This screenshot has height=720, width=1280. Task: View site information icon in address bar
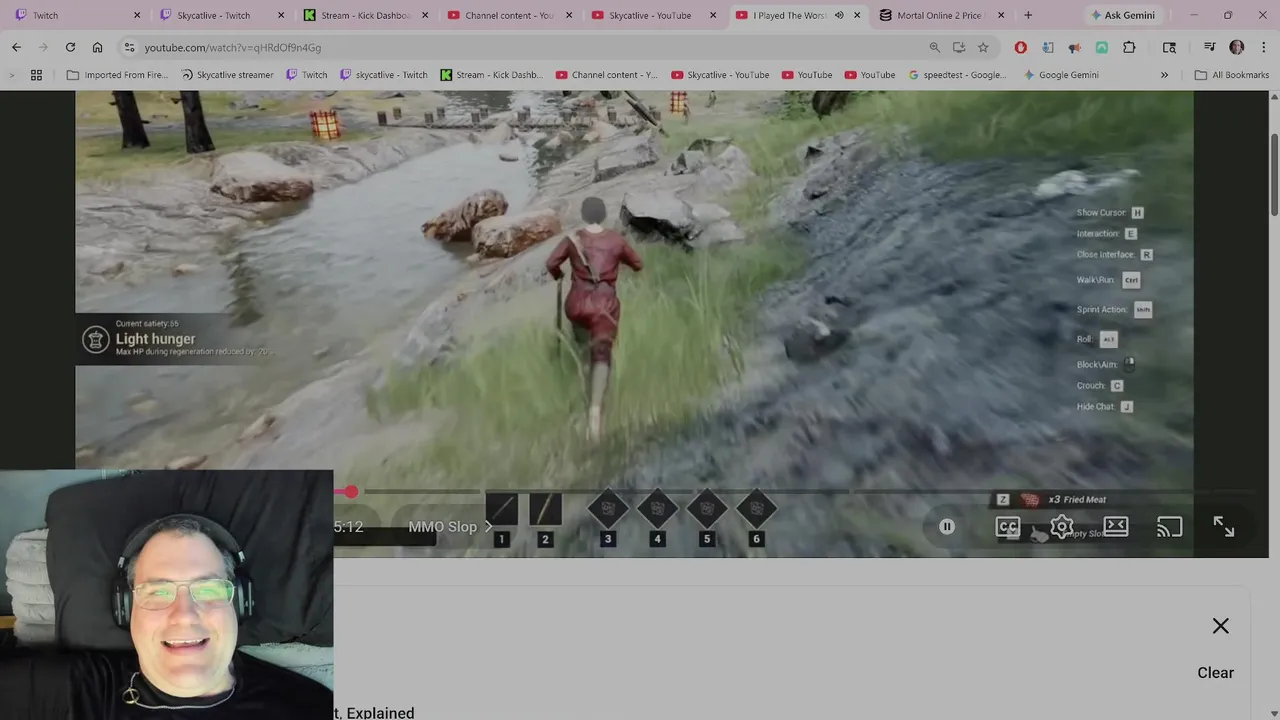[x=129, y=47]
